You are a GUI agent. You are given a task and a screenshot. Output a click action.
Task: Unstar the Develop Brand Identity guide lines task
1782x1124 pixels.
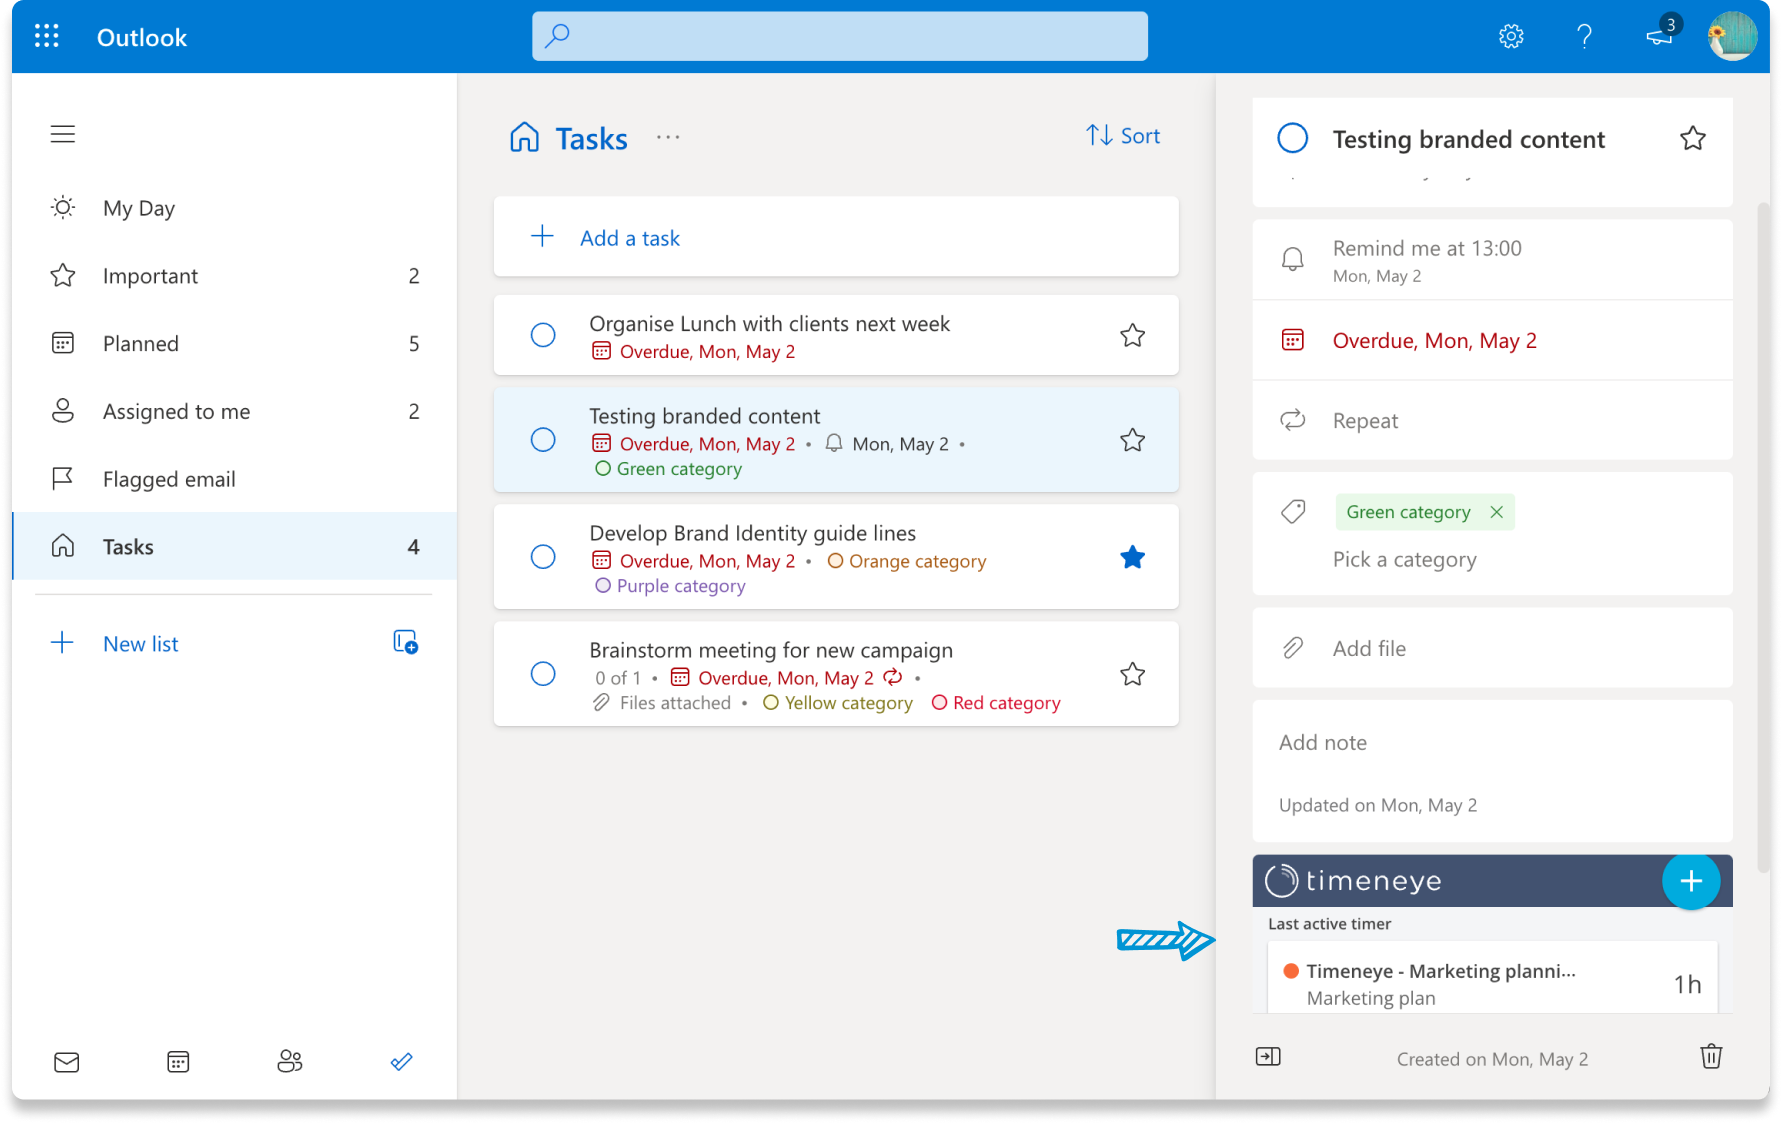[1132, 557]
